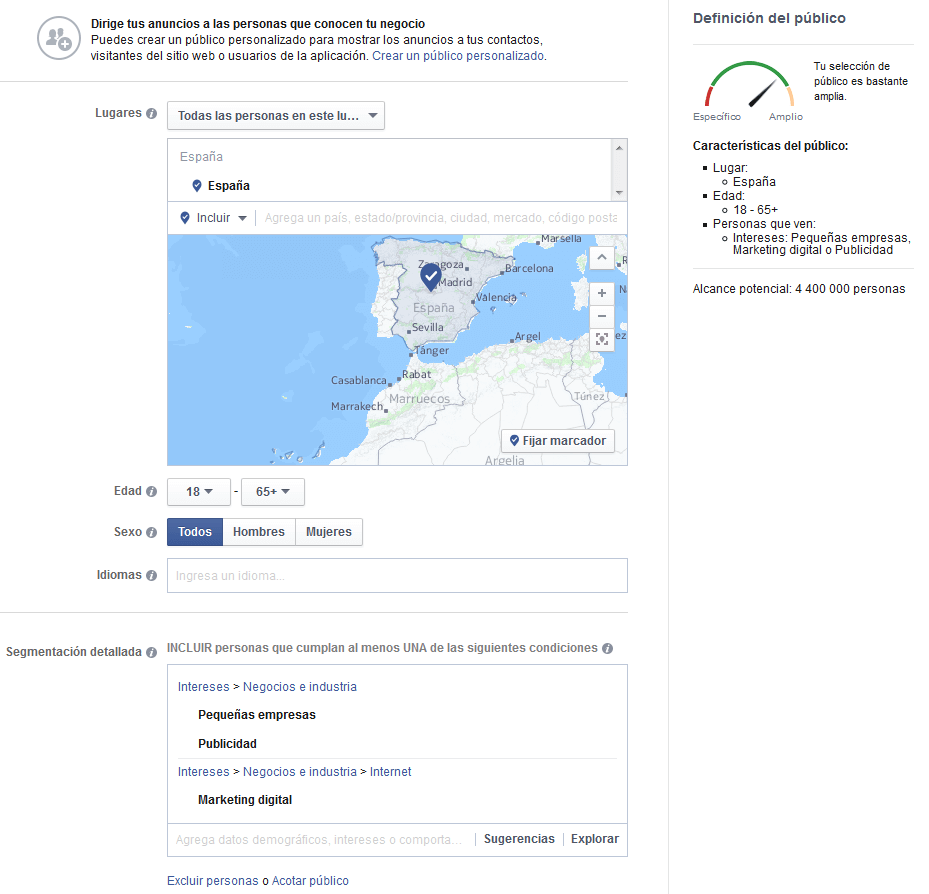The image size is (929, 894).
Task: Click the map fit-to-bounds target icon
Action: 601,339
